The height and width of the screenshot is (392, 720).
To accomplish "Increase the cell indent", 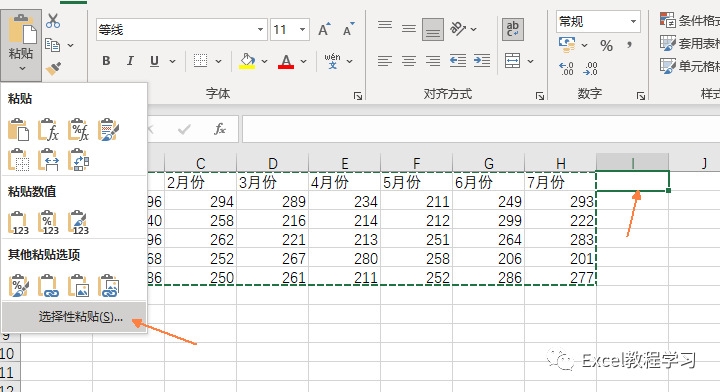I will coord(482,61).
